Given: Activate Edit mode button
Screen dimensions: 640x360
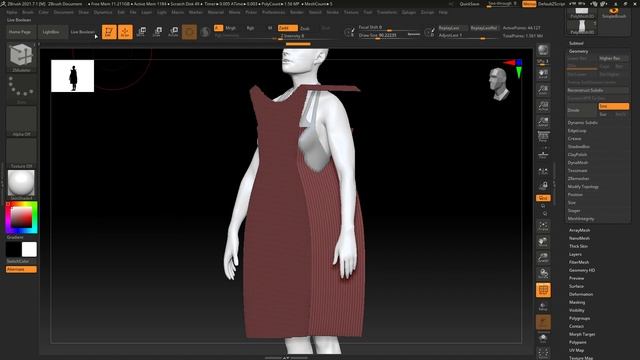Looking at the screenshot, I should coord(109,32).
